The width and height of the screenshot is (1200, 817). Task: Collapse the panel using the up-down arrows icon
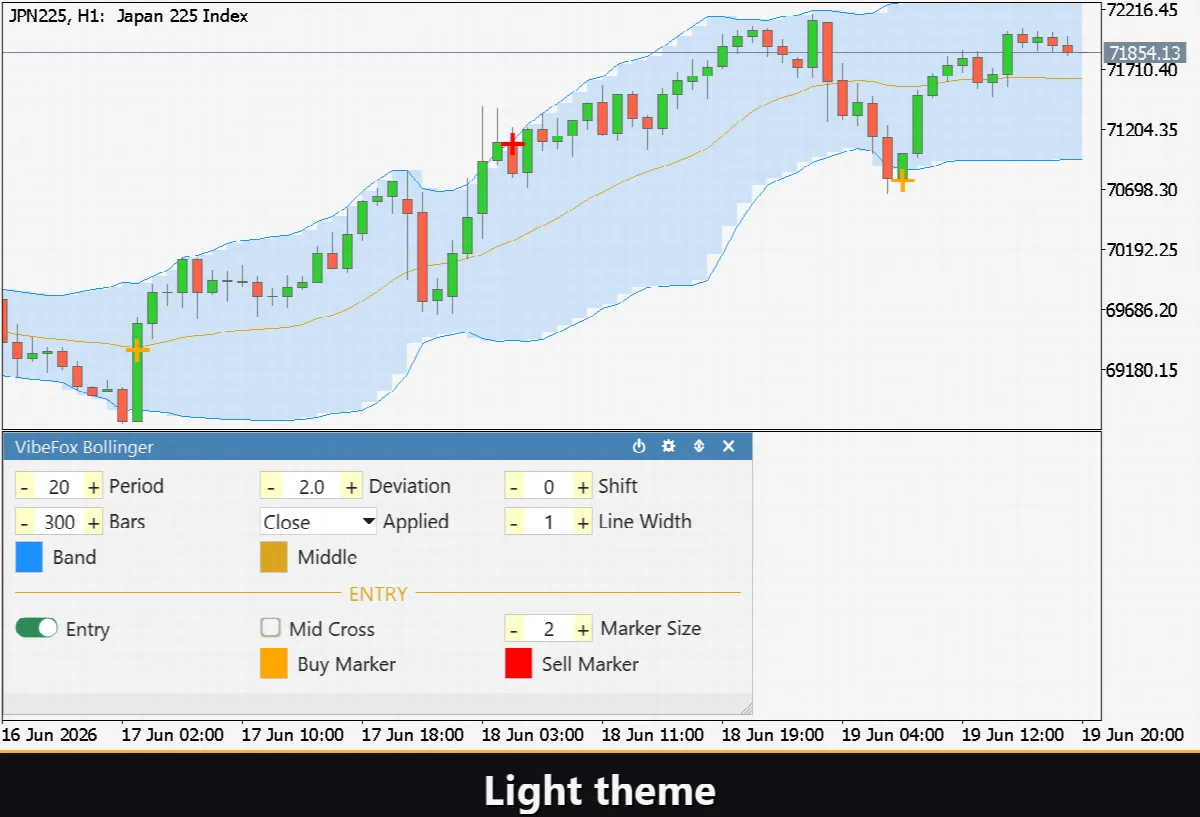pyautogui.click(x=699, y=446)
